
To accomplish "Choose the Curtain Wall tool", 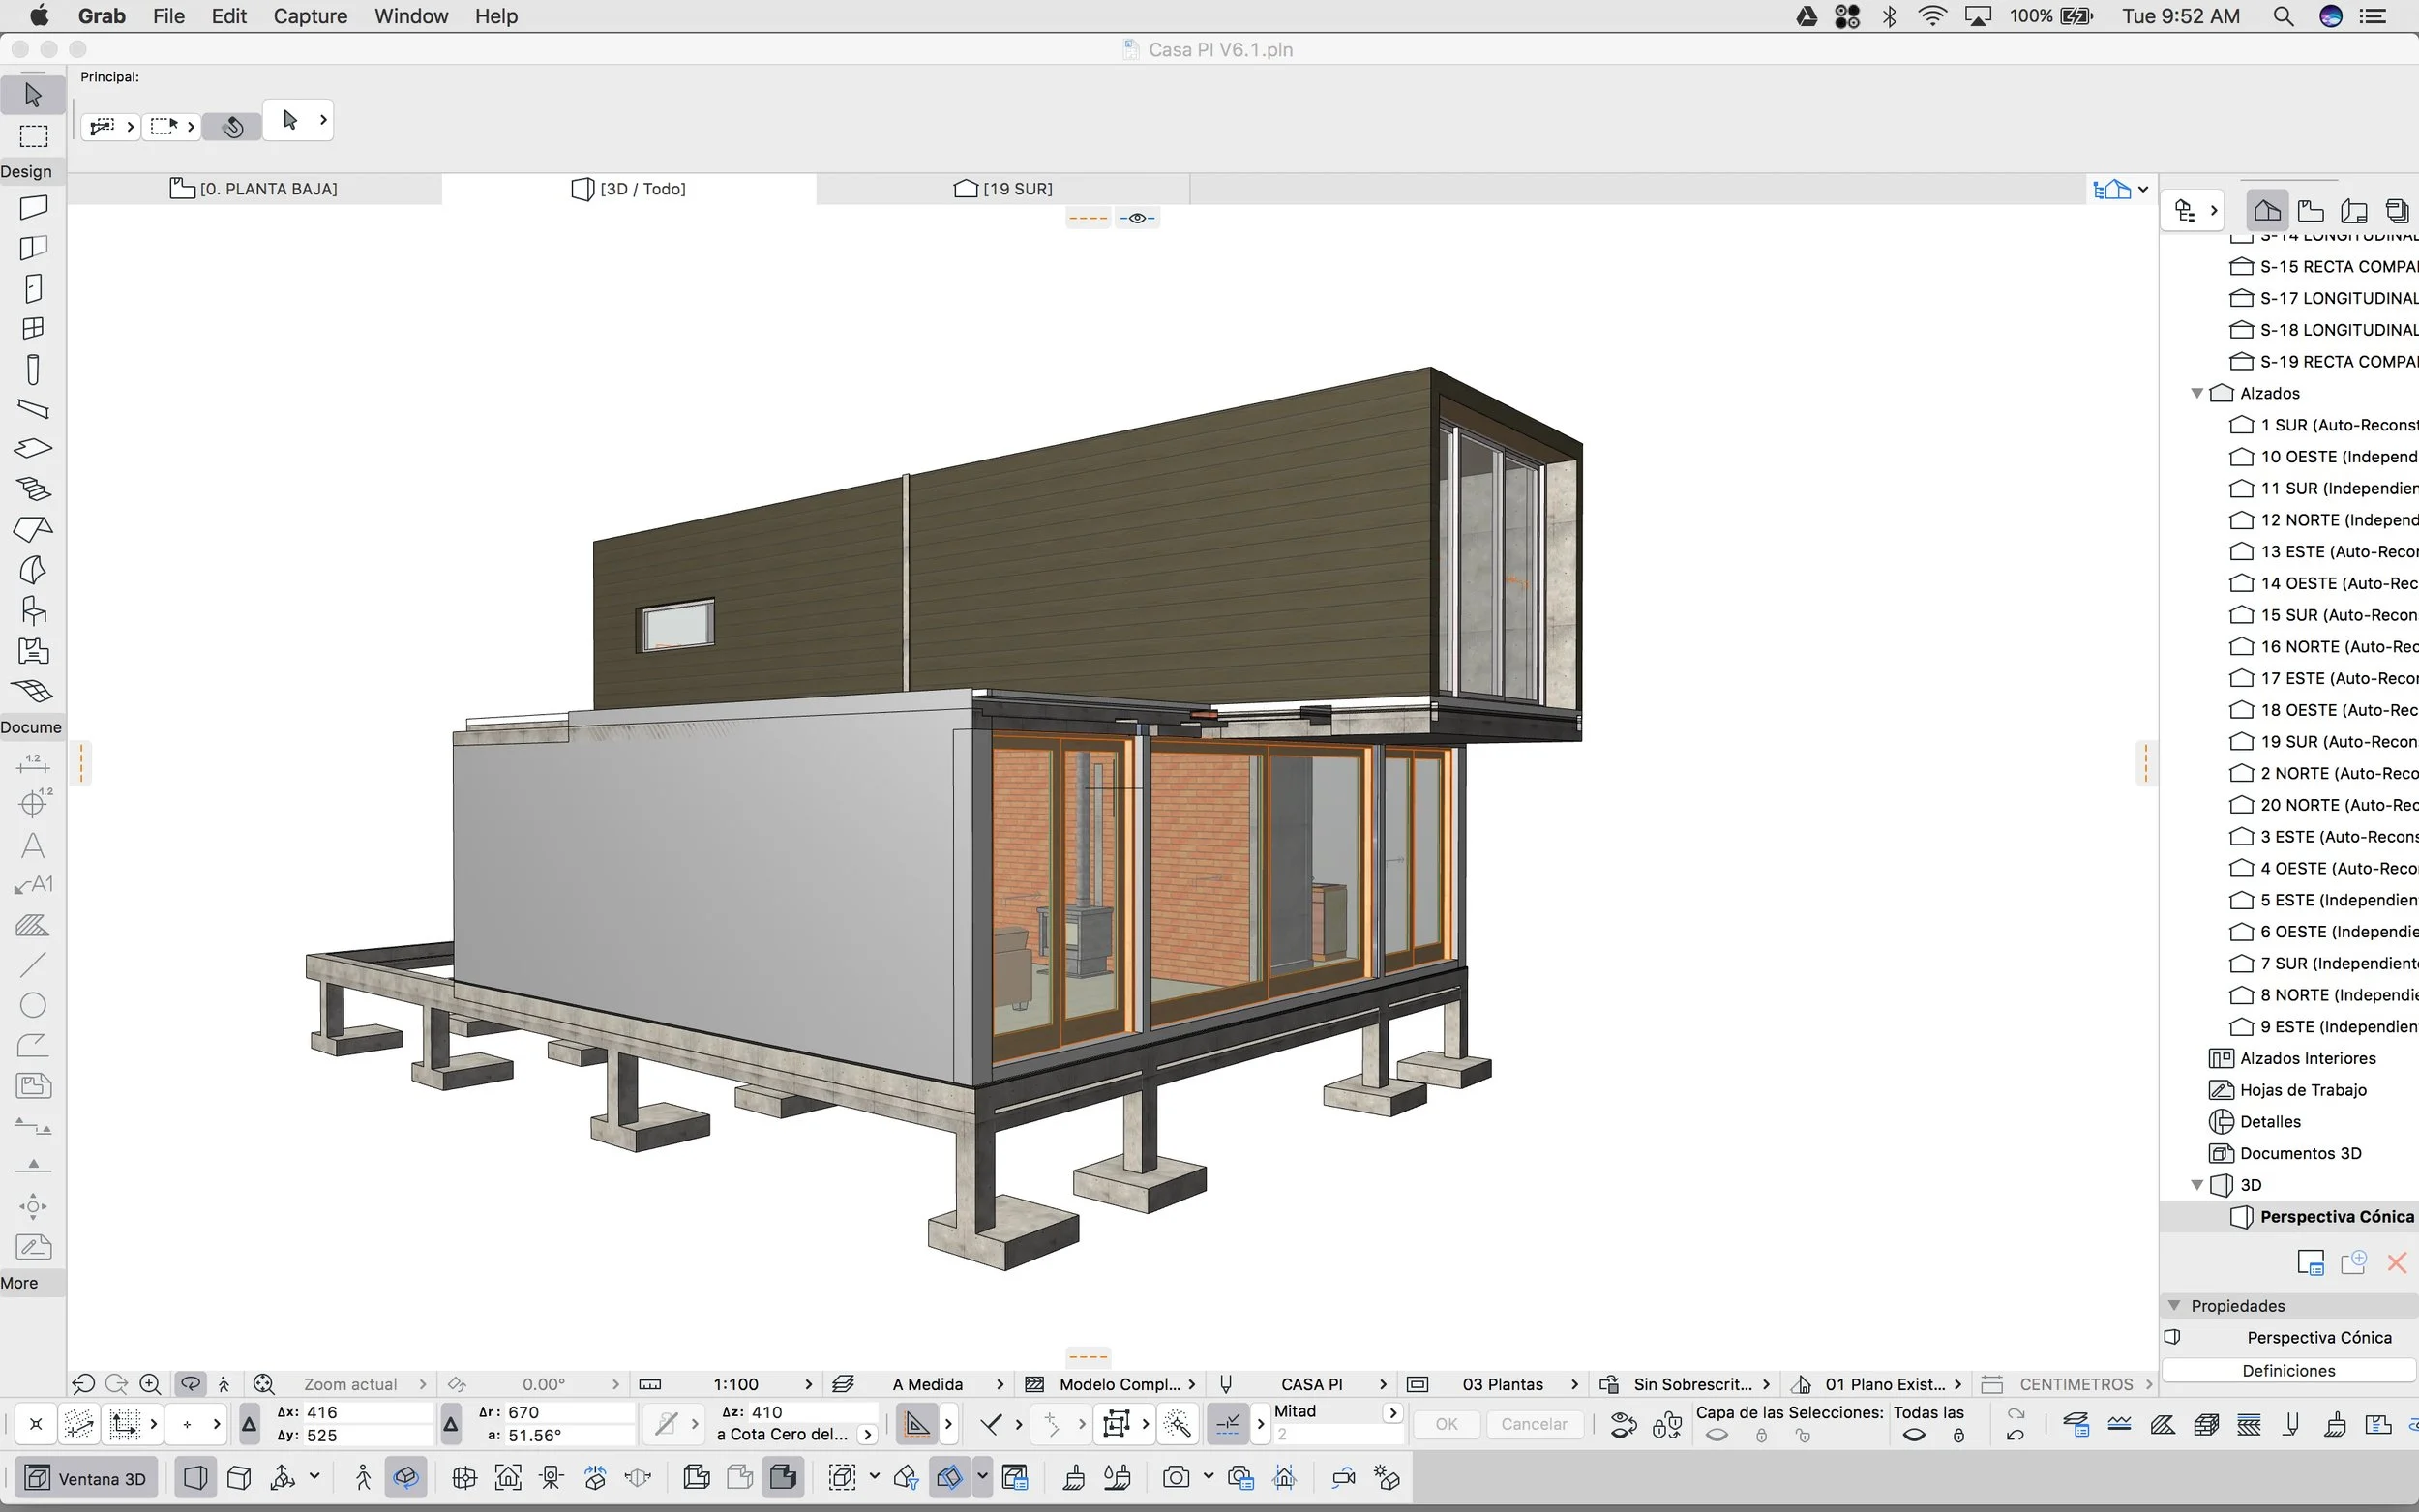I will coord(33,248).
